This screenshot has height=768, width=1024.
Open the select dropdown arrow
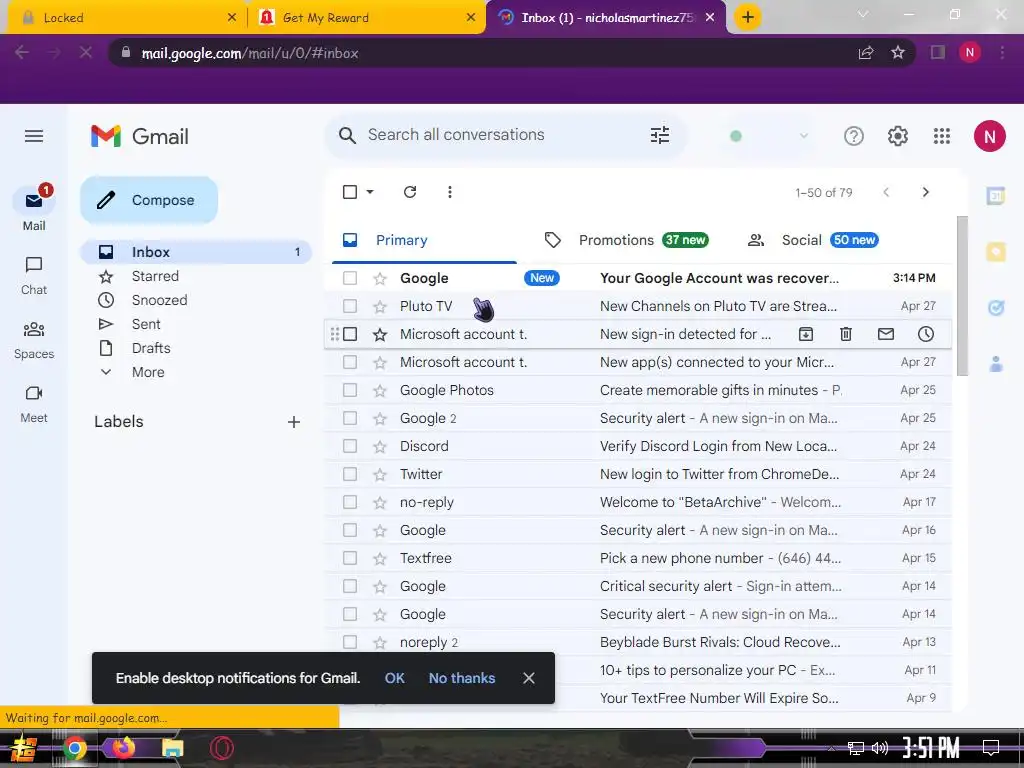pyautogui.click(x=370, y=192)
